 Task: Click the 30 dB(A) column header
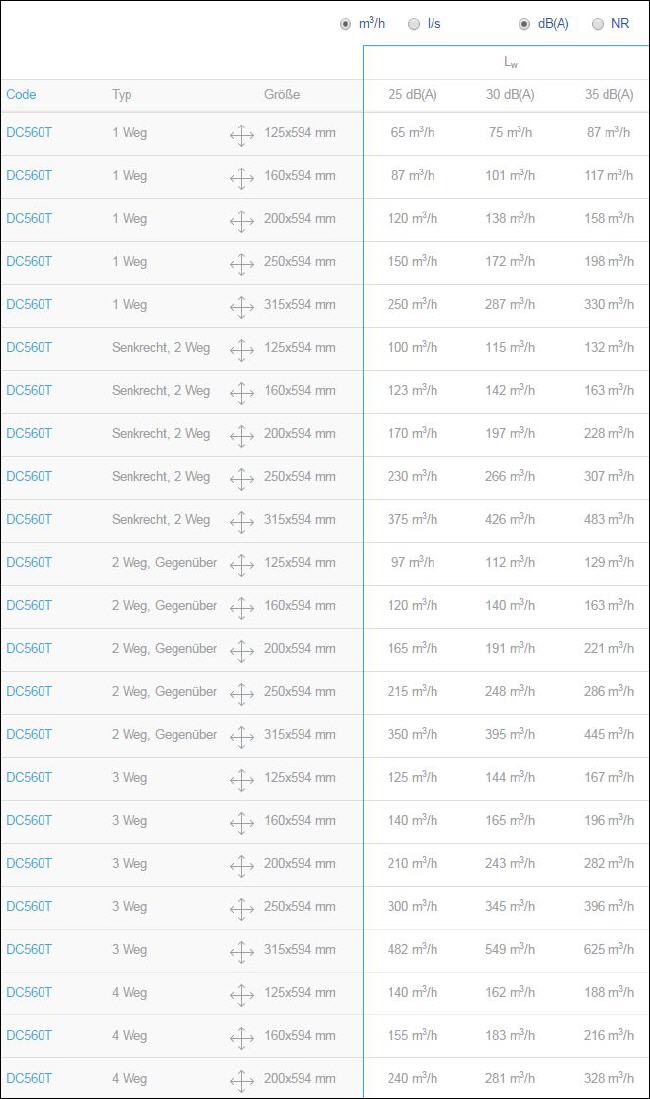pyautogui.click(x=510, y=95)
